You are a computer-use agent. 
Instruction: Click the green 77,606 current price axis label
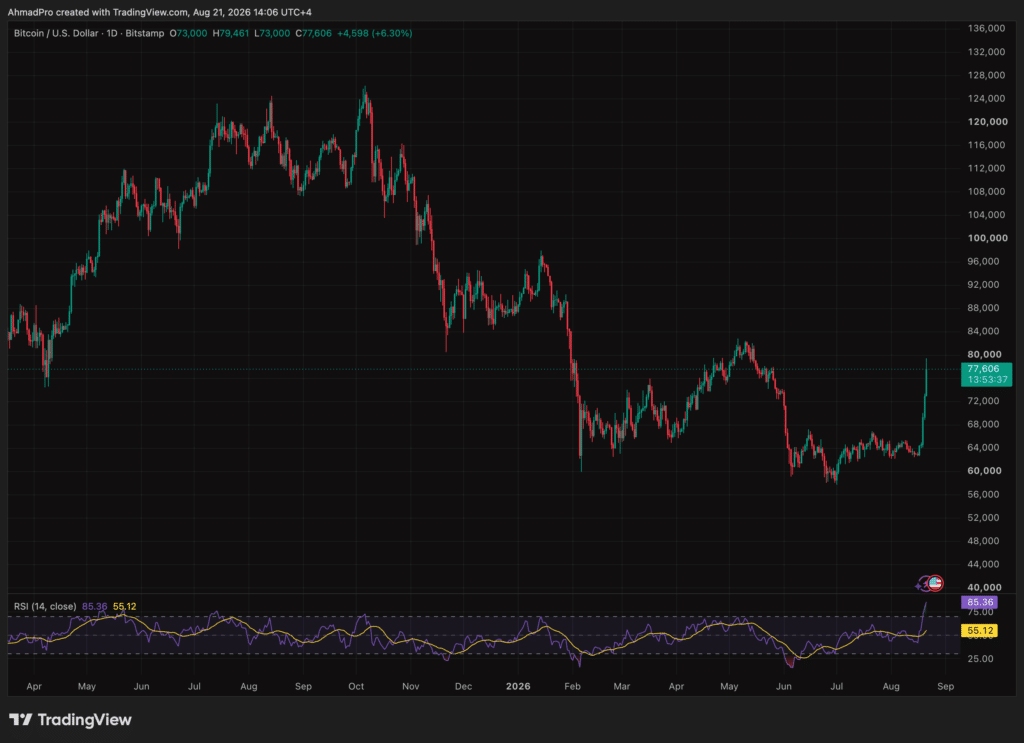tap(986, 369)
